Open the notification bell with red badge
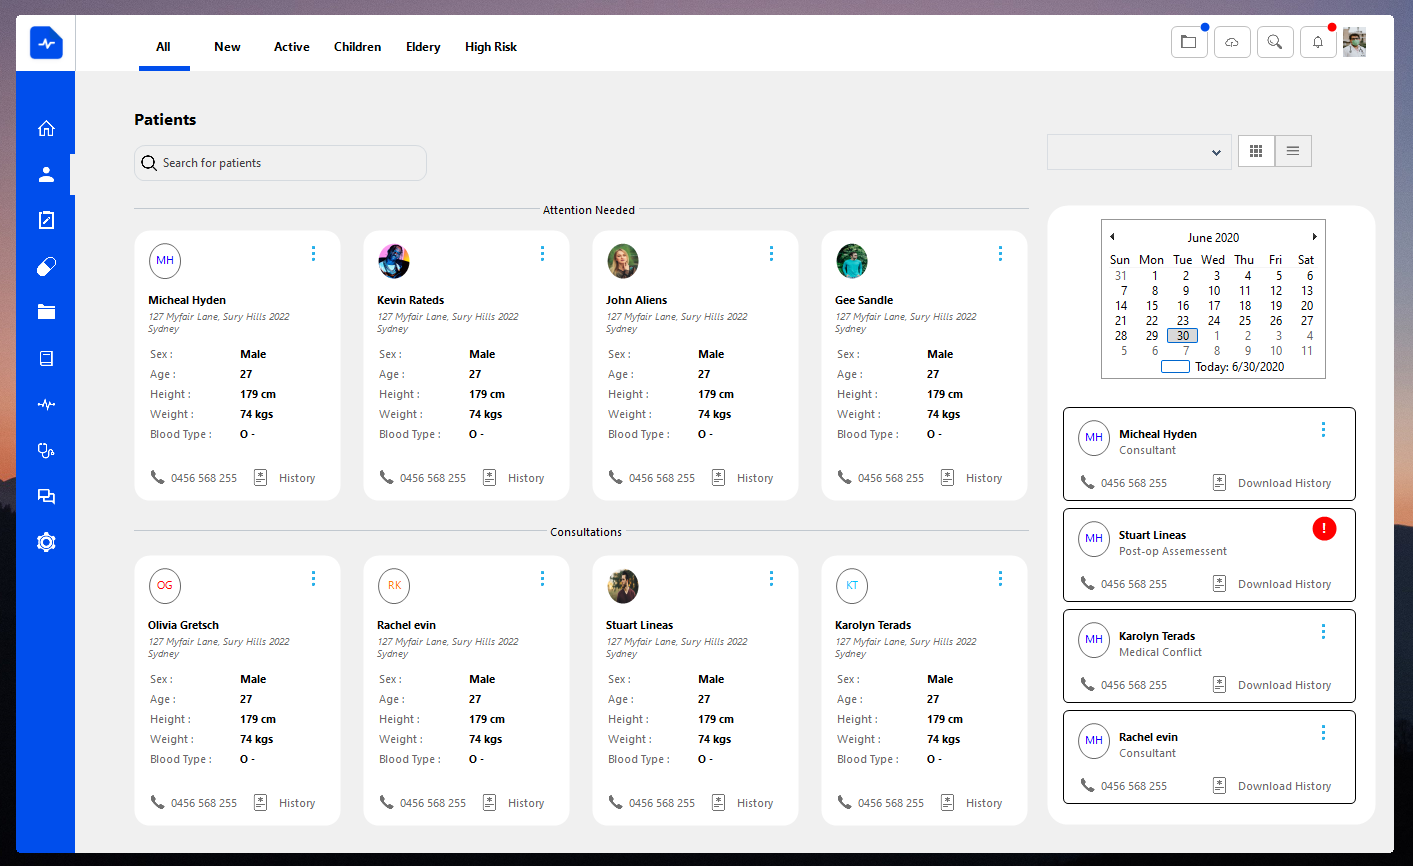Screen dimensions: 1413x866 [x=1317, y=42]
